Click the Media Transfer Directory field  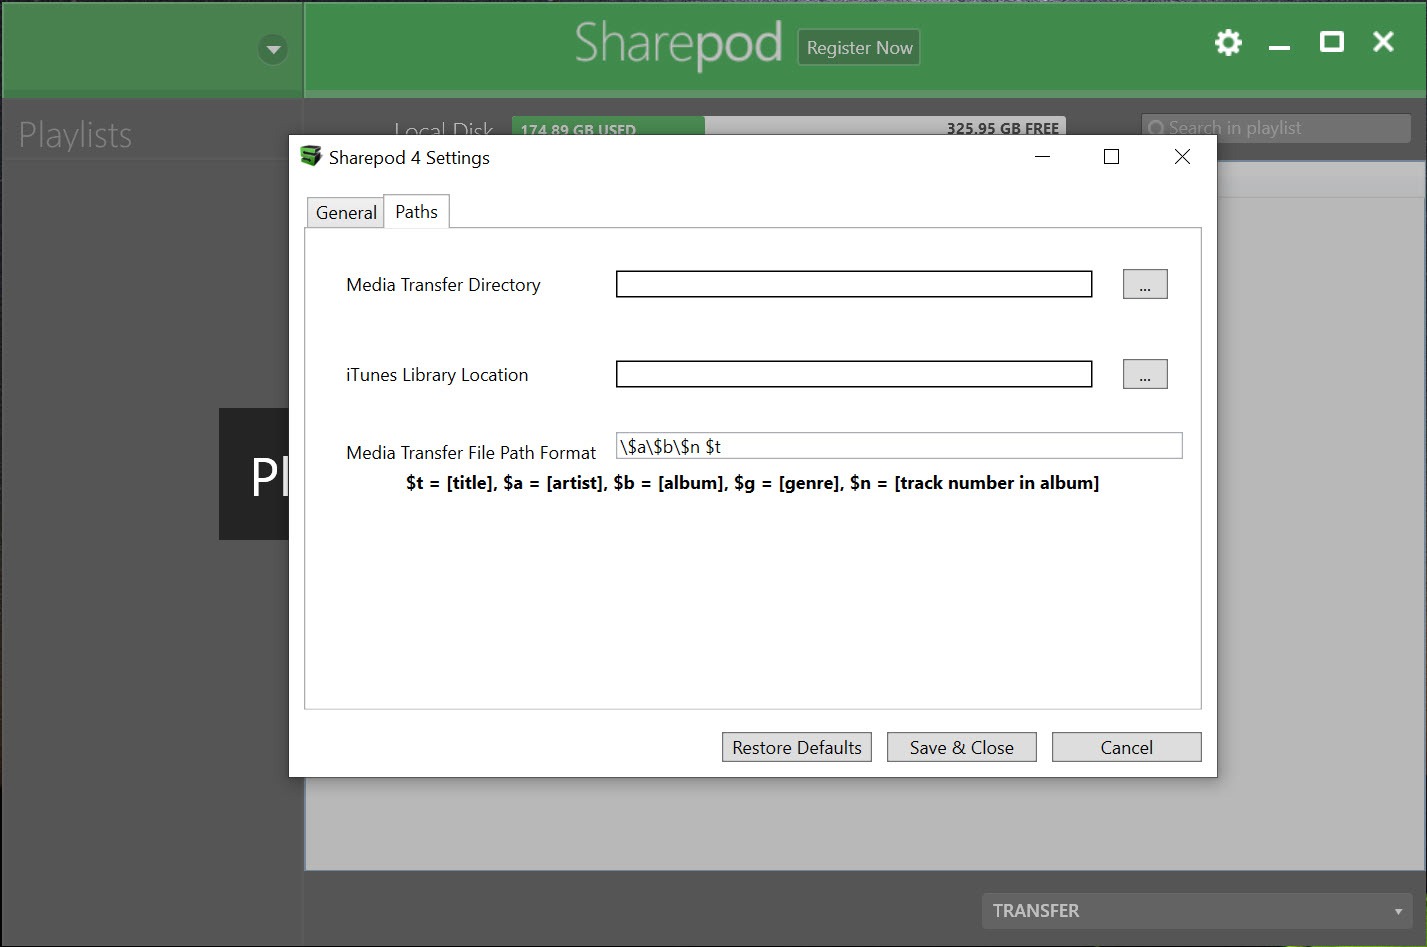[854, 284]
